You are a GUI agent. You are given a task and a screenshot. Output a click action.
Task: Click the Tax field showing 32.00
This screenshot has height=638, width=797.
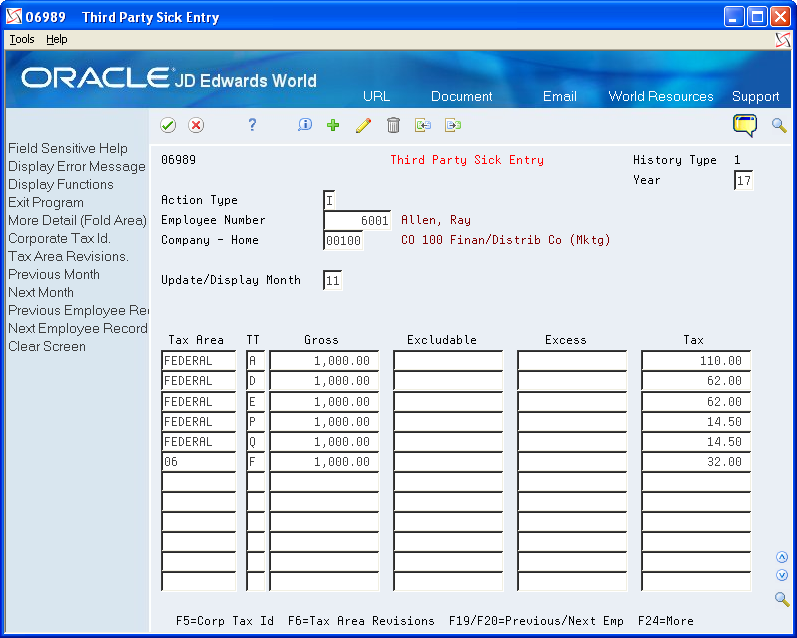click(x=696, y=462)
